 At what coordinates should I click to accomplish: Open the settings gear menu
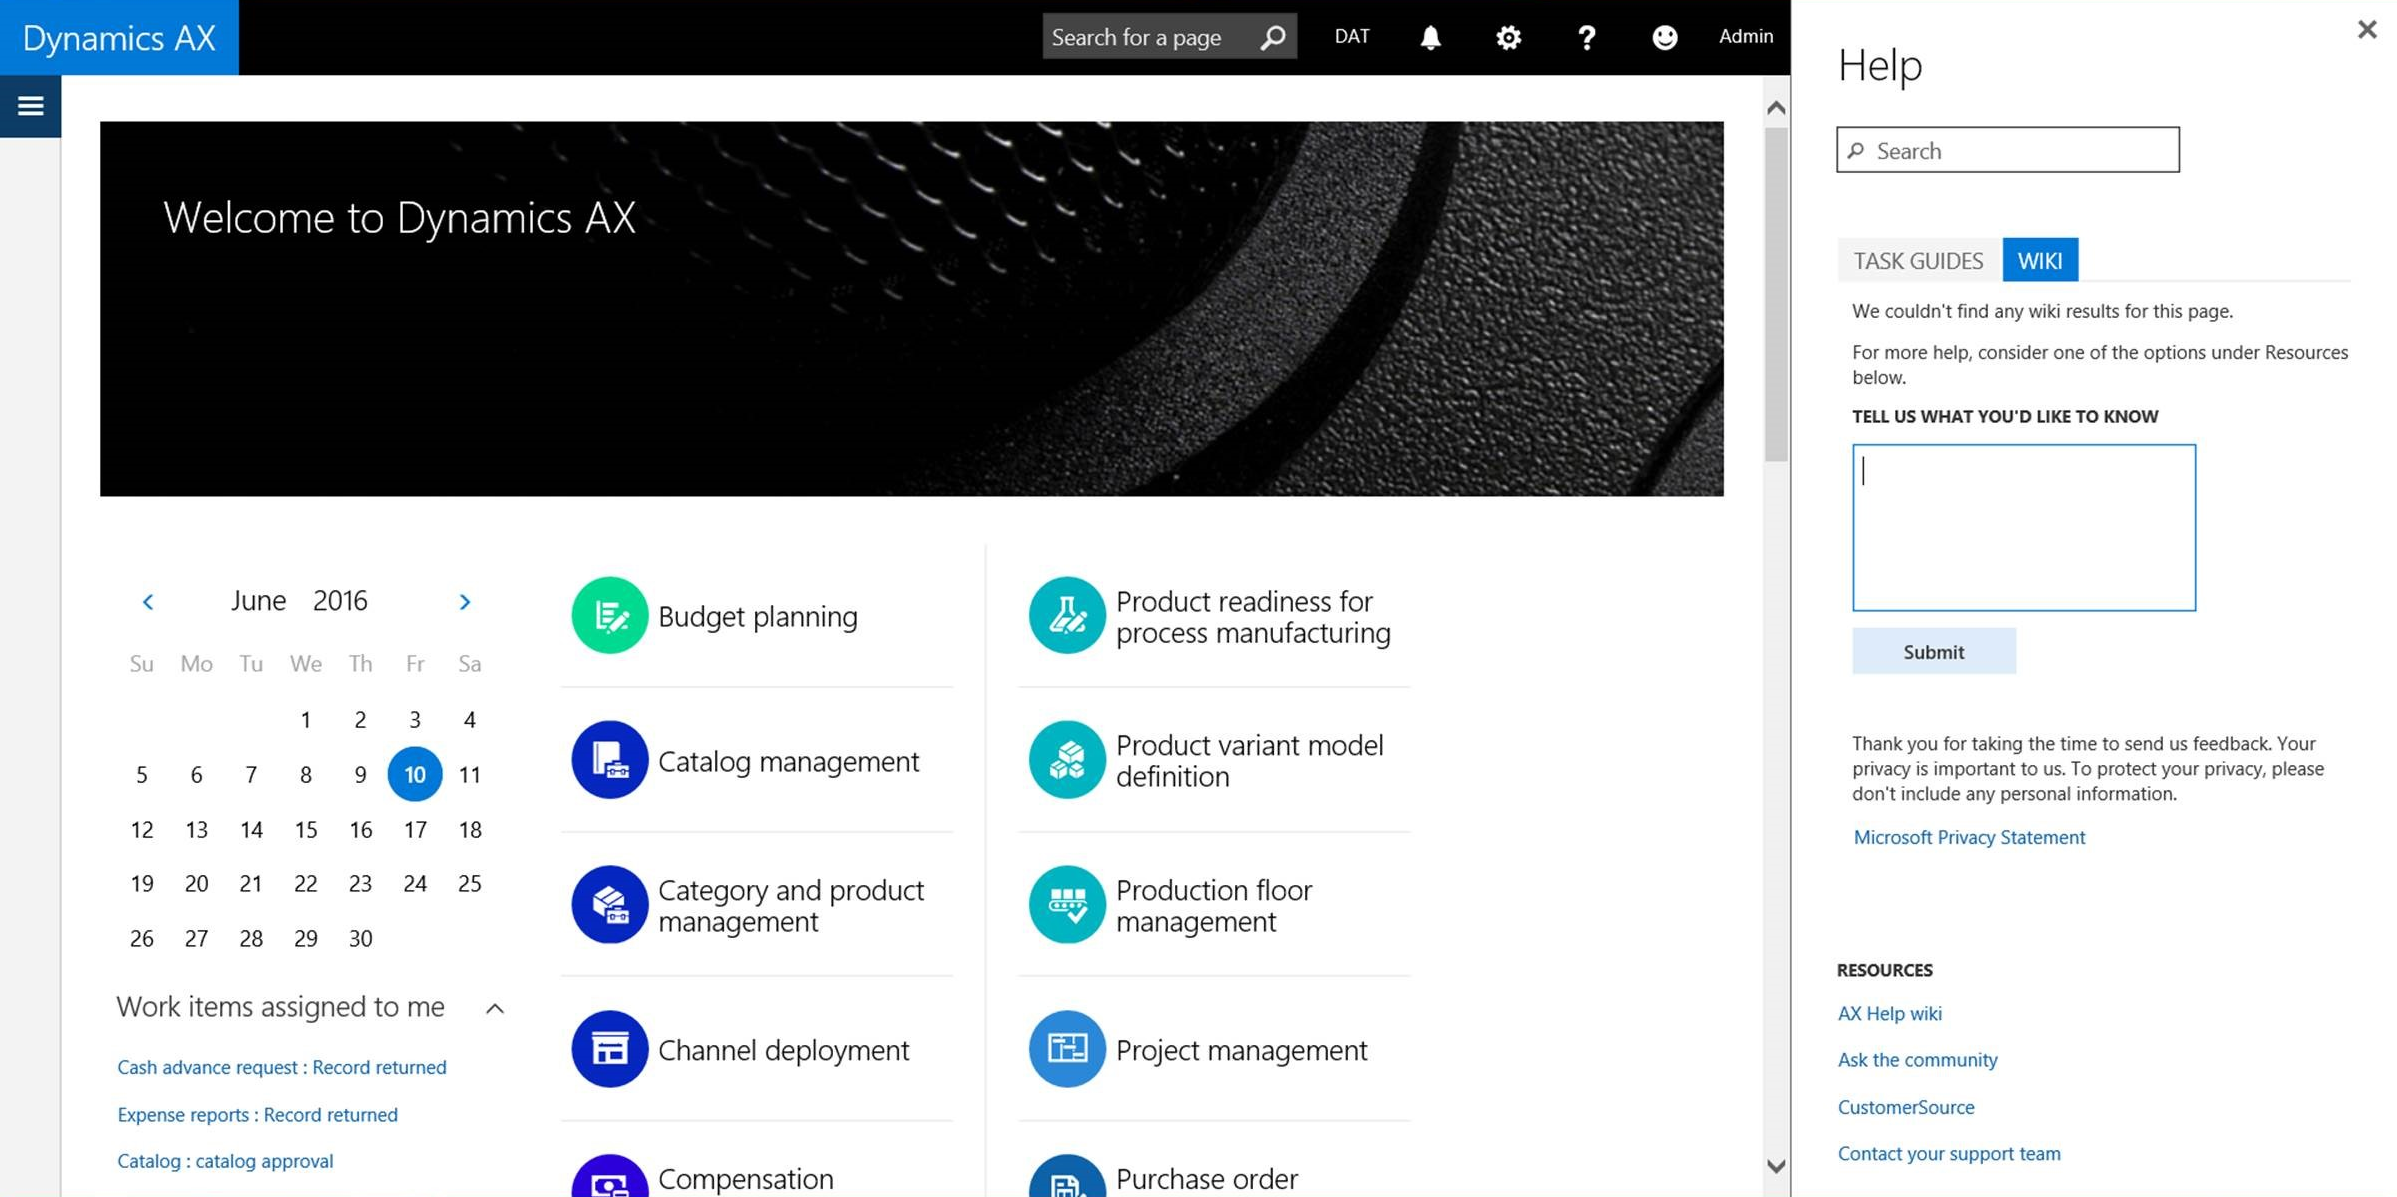pyautogui.click(x=1508, y=37)
